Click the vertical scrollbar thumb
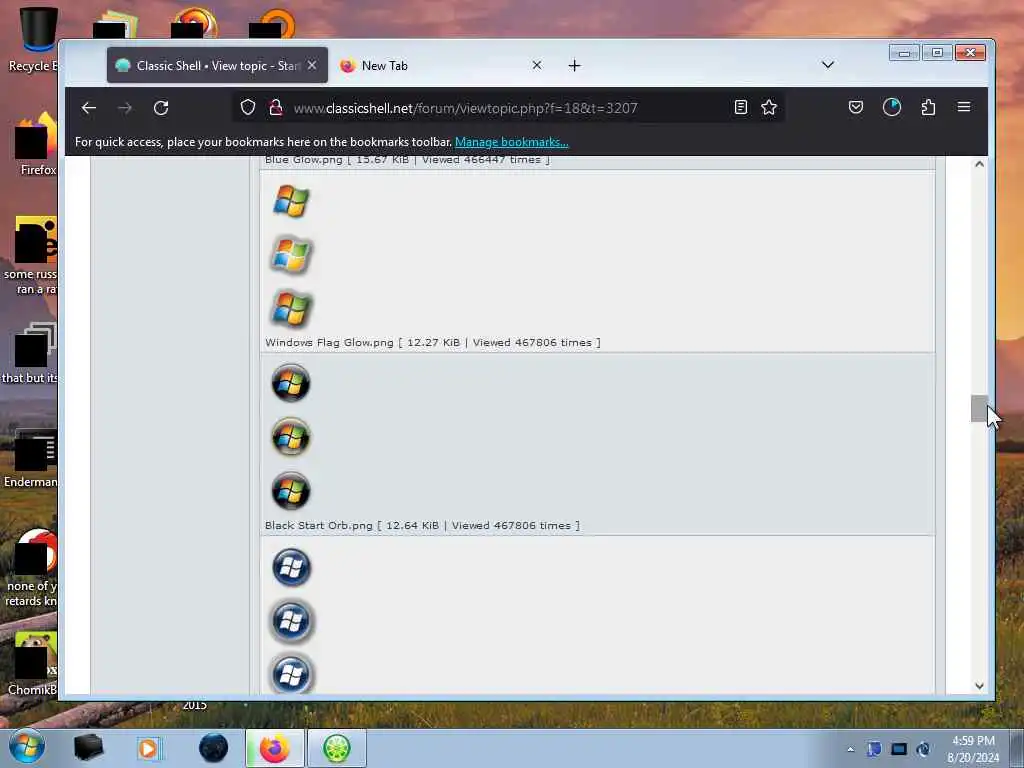 pyautogui.click(x=979, y=409)
